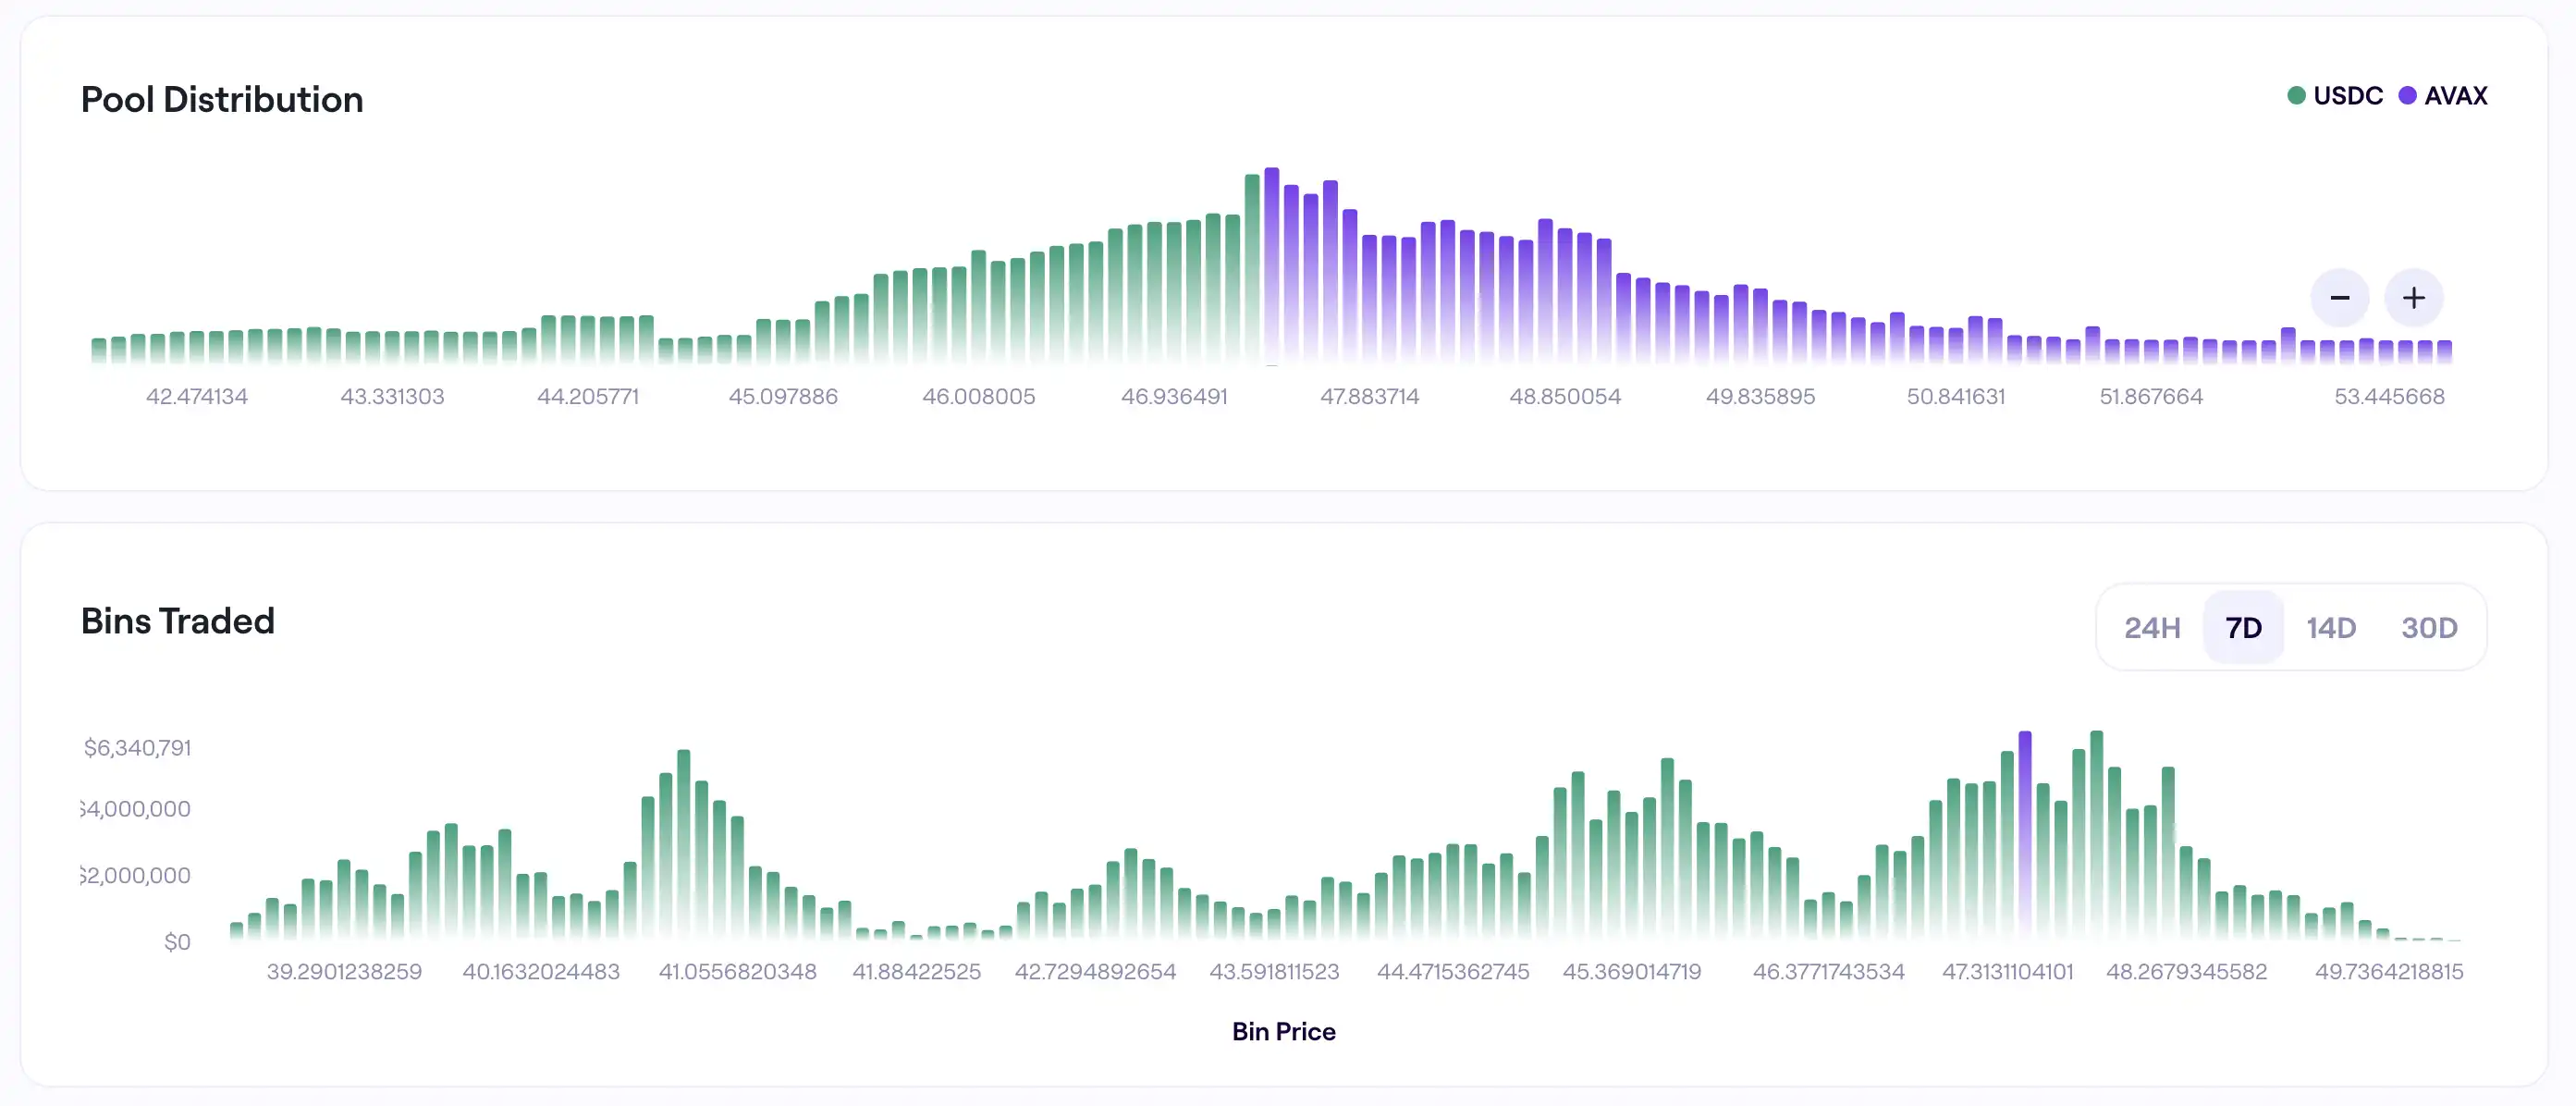This screenshot has height=1106, width=2576.
Task: Select the 41.0556820348 bin price label
Action: click(x=737, y=971)
